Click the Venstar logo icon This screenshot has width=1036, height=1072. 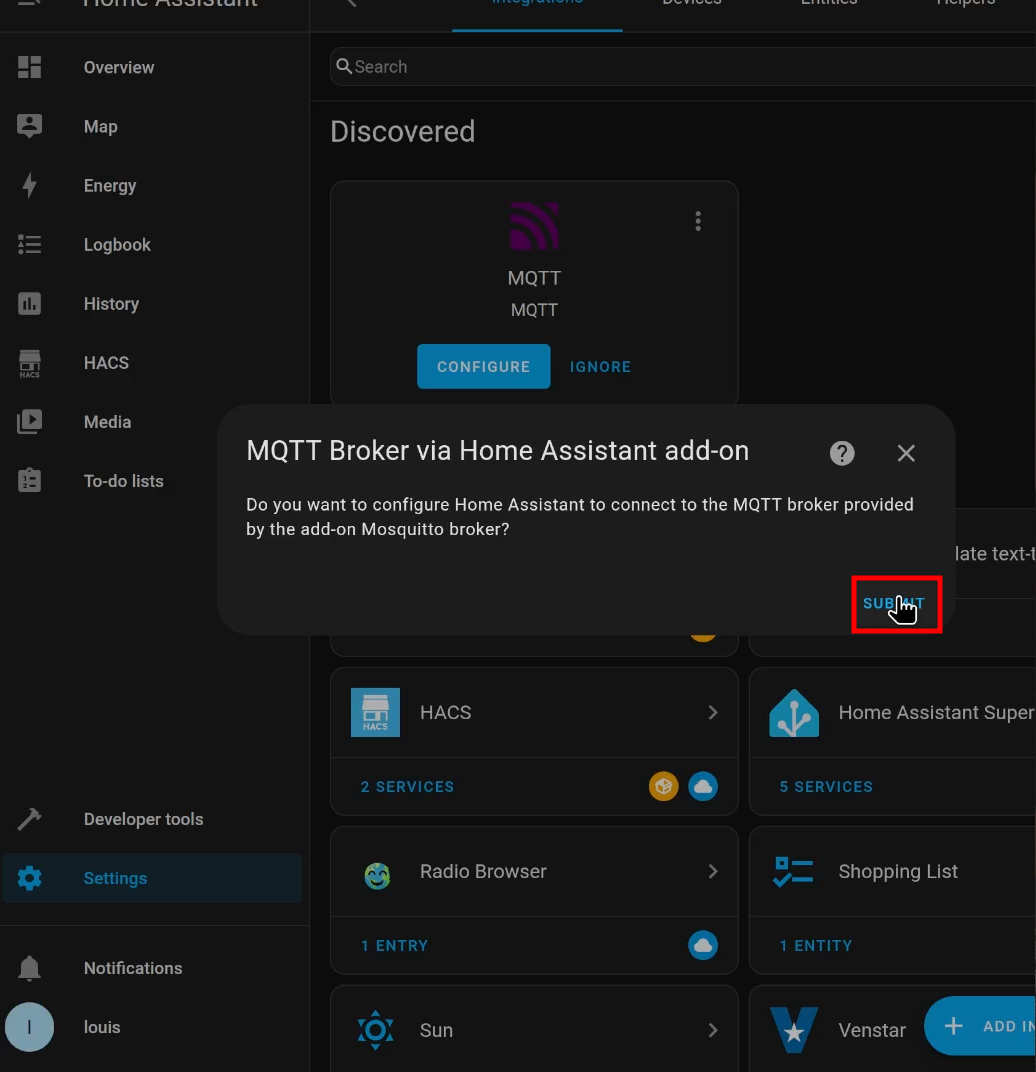tap(794, 1030)
